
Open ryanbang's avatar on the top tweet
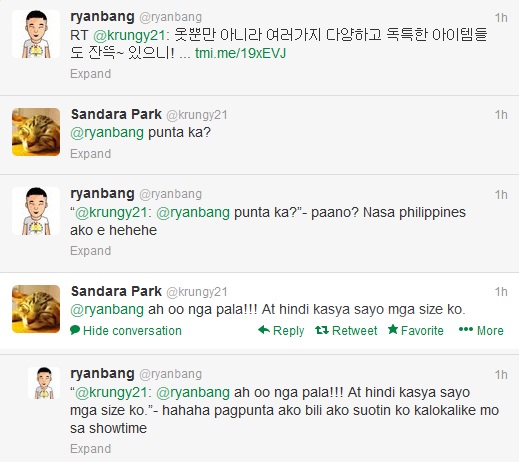36,34
